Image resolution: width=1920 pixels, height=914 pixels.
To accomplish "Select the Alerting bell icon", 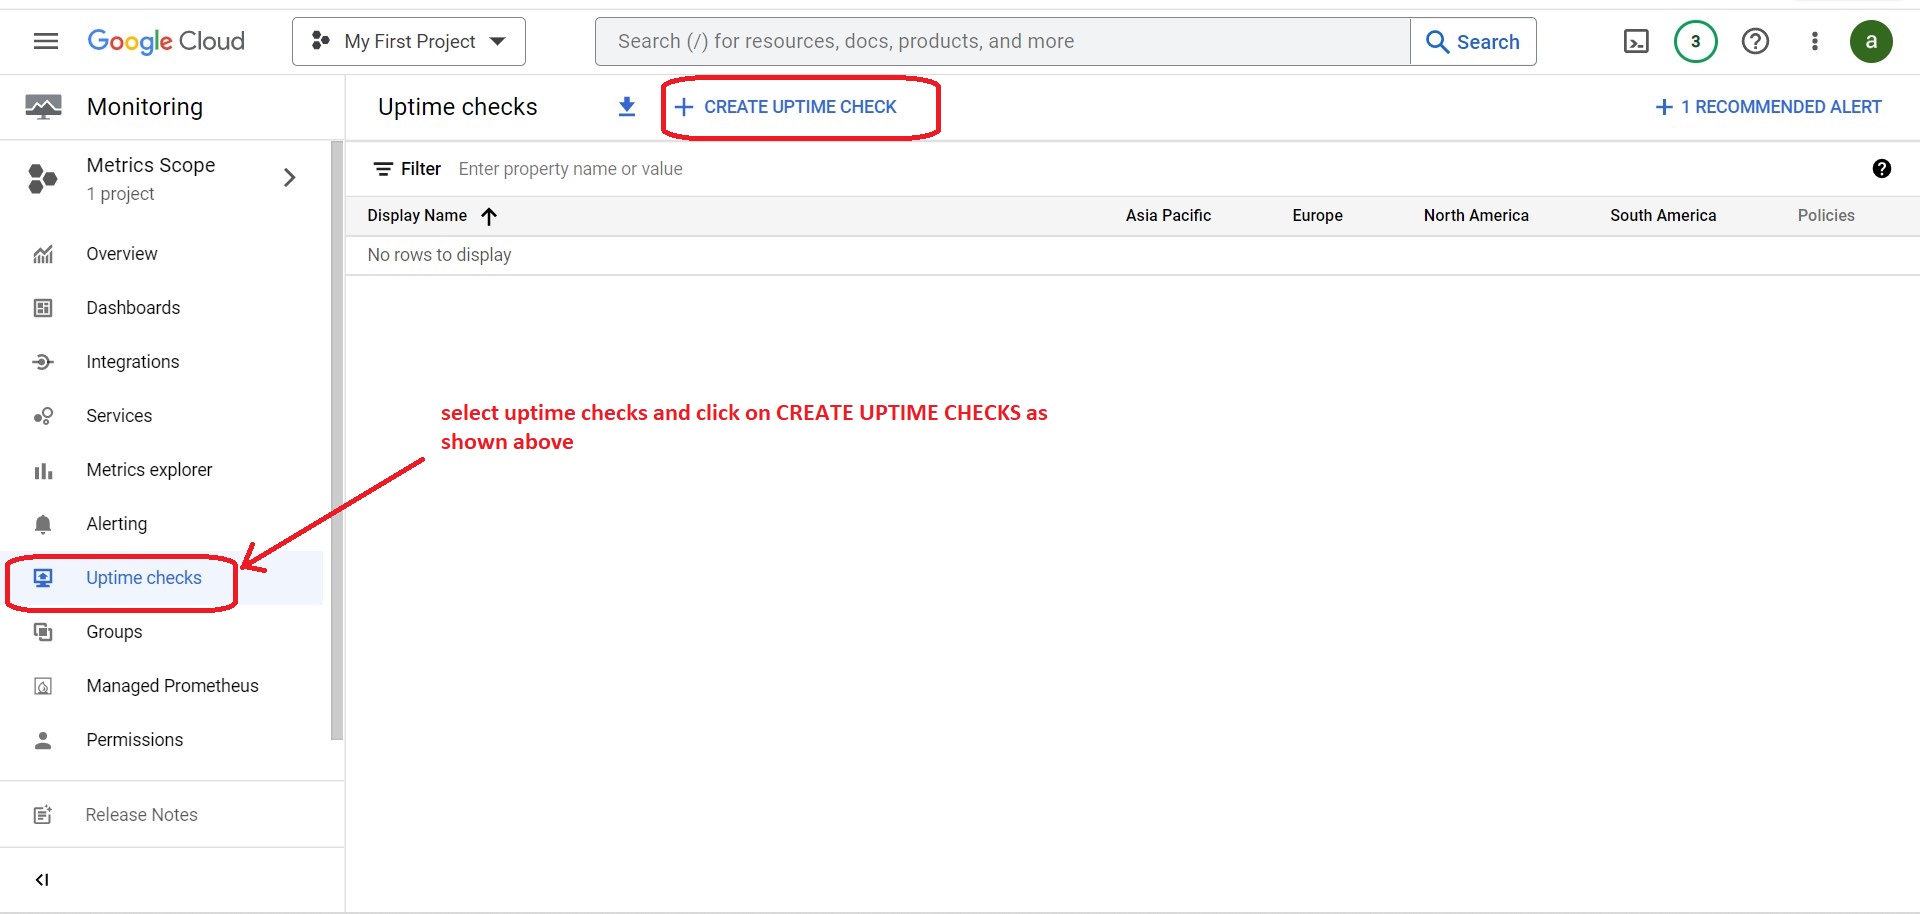I will [x=43, y=523].
